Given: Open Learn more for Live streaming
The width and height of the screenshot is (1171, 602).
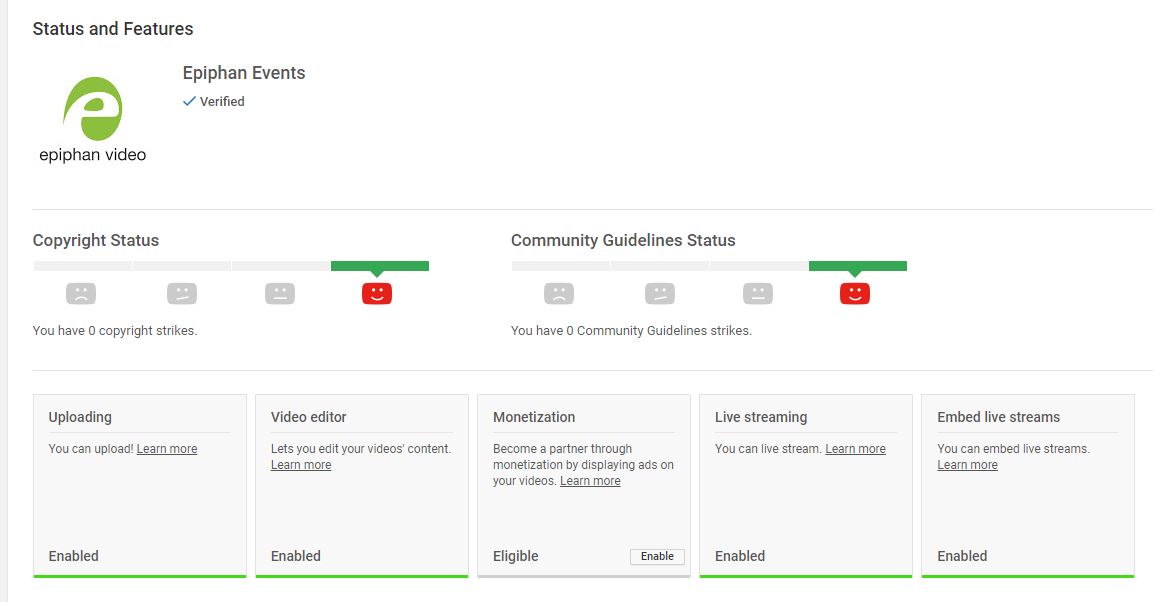Looking at the screenshot, I should [855, 449].
